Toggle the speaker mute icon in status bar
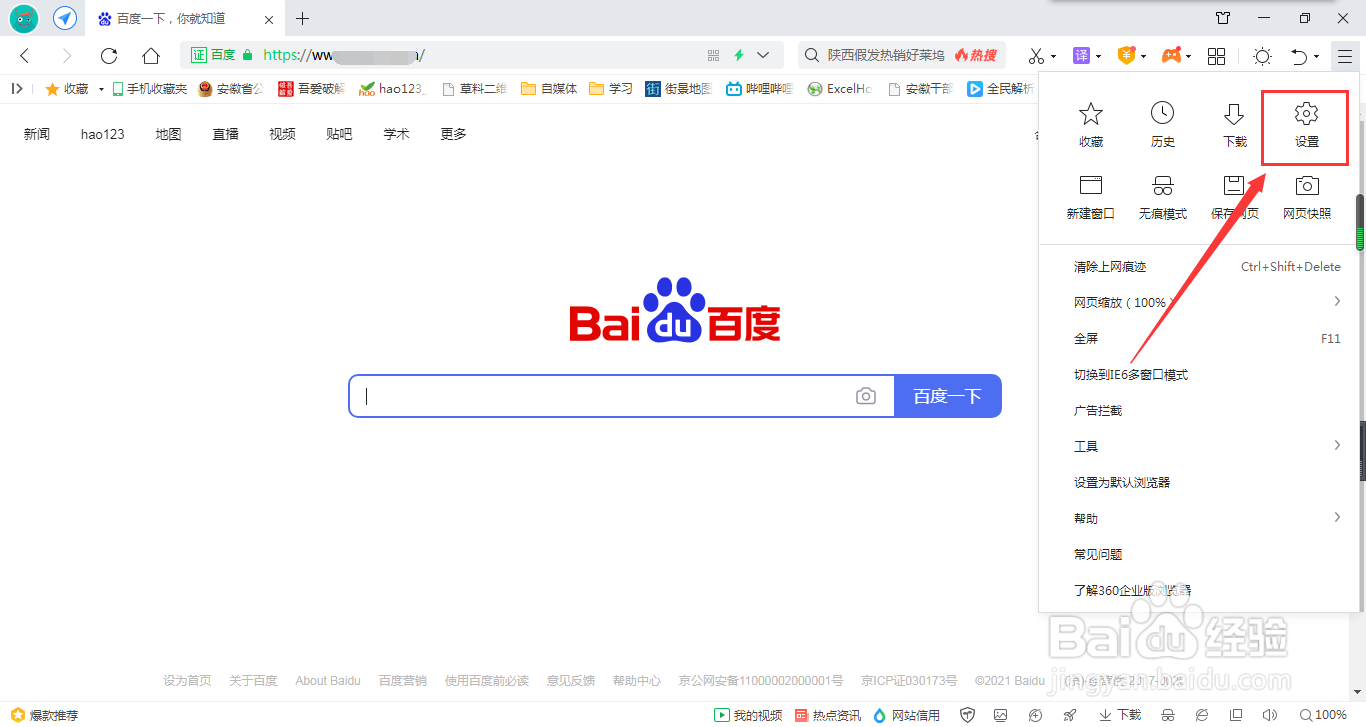 click(x=1272, y=714)
